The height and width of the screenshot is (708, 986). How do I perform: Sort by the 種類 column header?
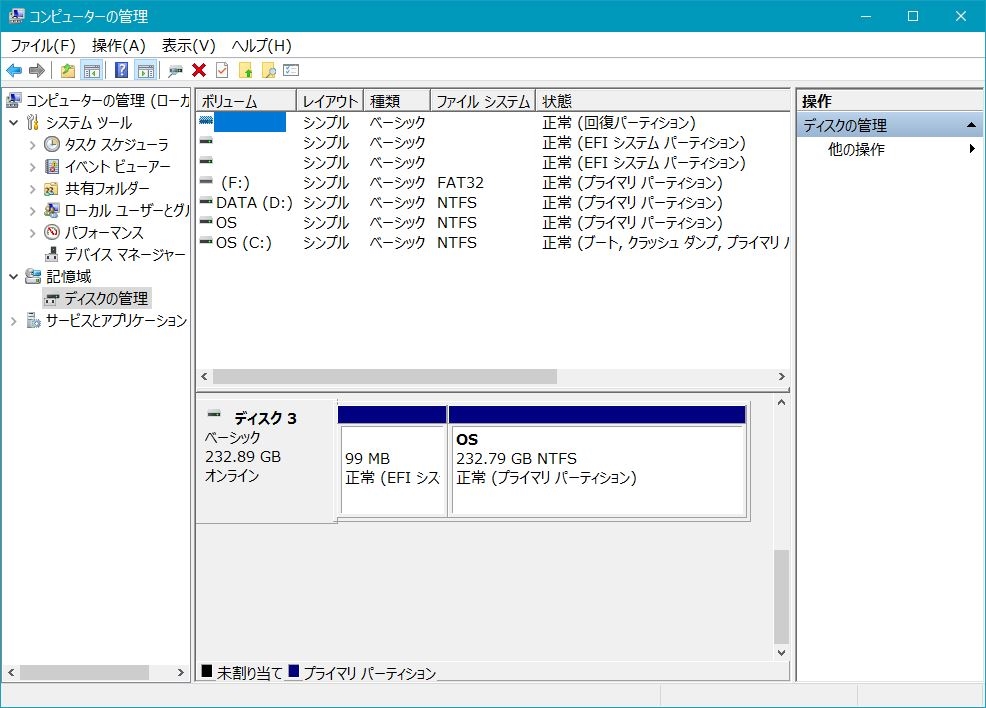point(397,101)
